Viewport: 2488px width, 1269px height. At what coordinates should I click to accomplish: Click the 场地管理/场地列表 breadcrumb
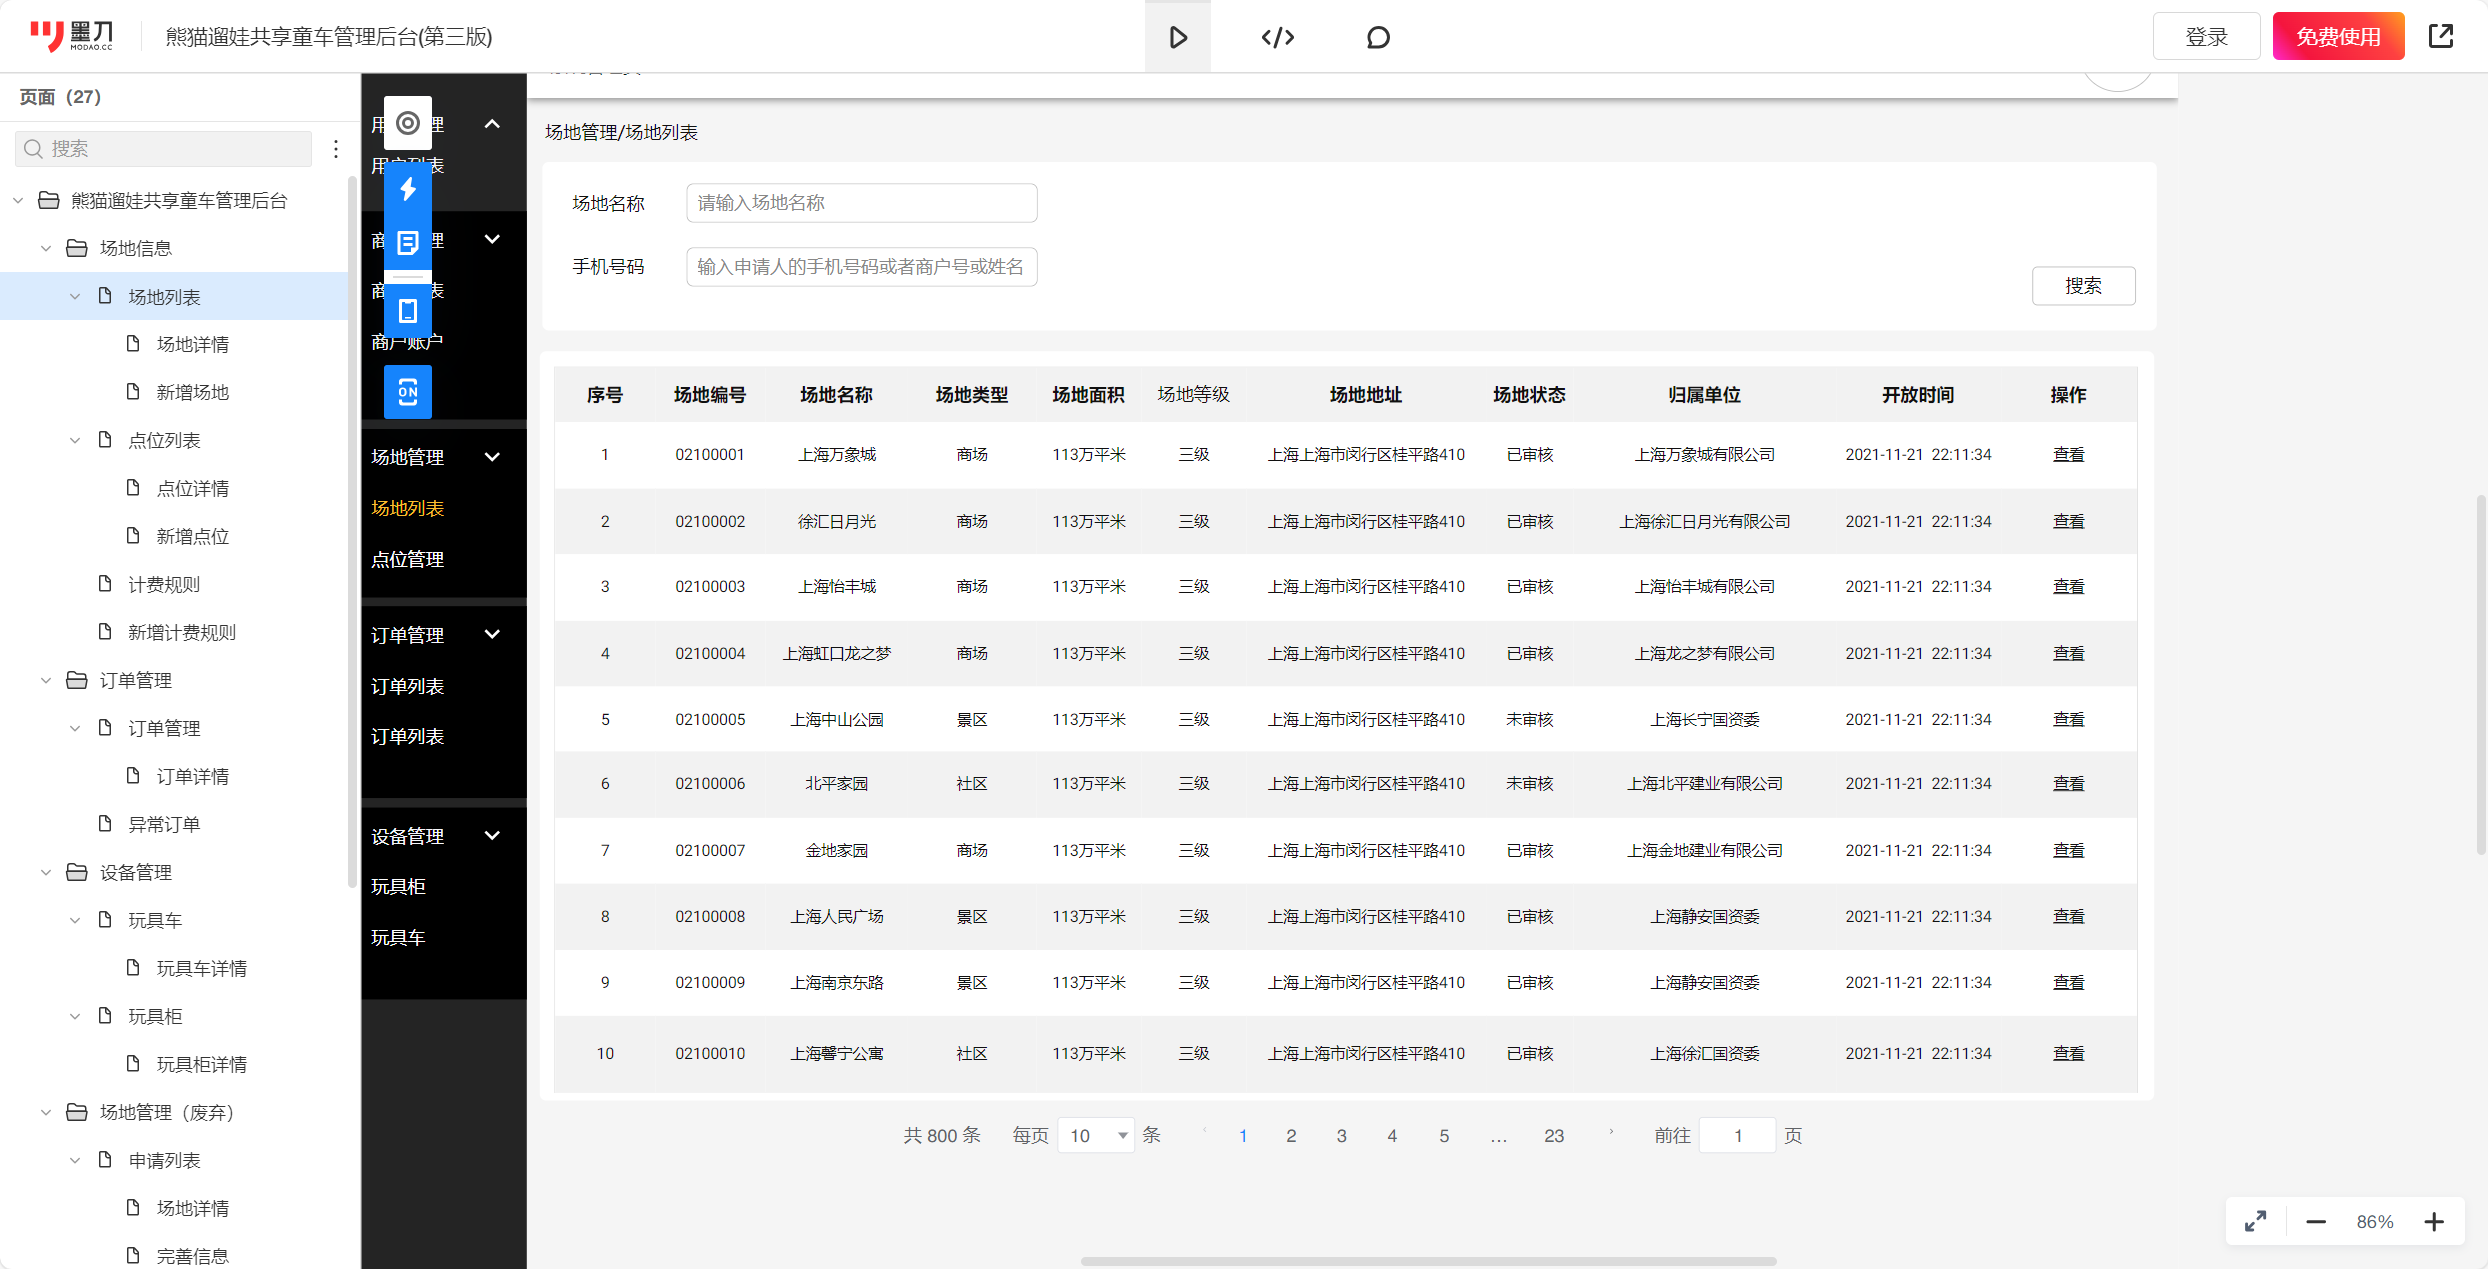[621, 132]
